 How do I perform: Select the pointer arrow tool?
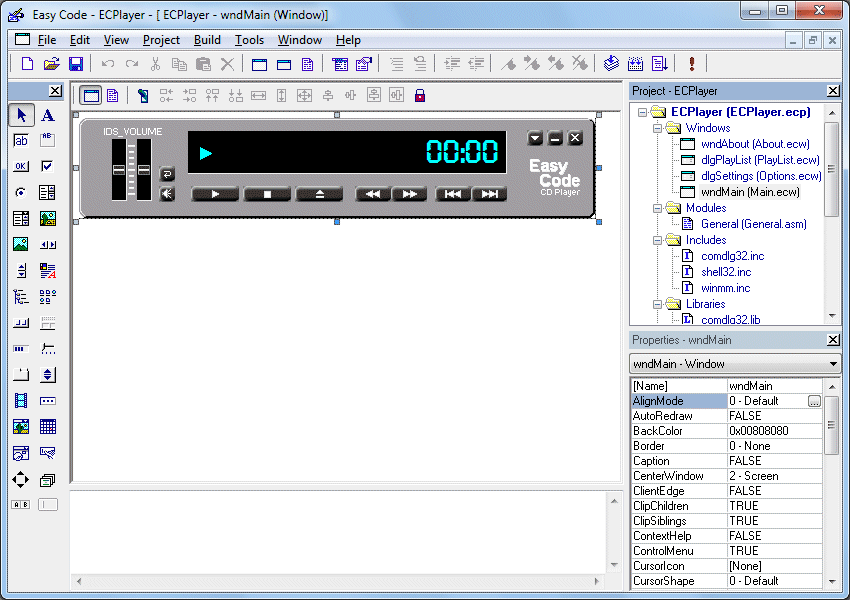point(21,115)
